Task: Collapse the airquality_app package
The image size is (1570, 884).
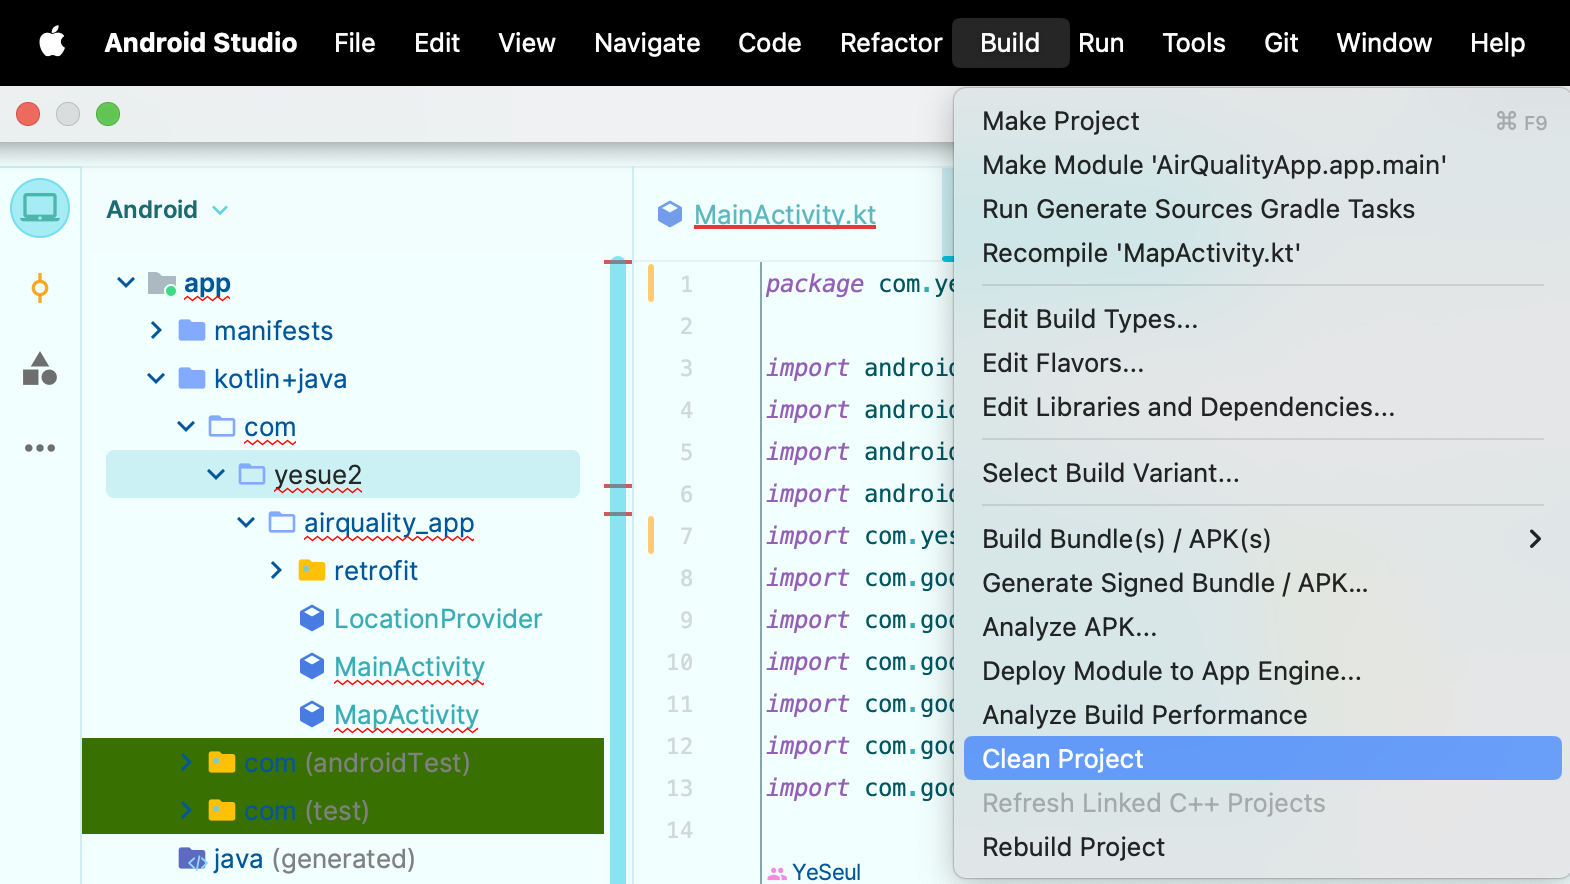Action: pos(246,523)
